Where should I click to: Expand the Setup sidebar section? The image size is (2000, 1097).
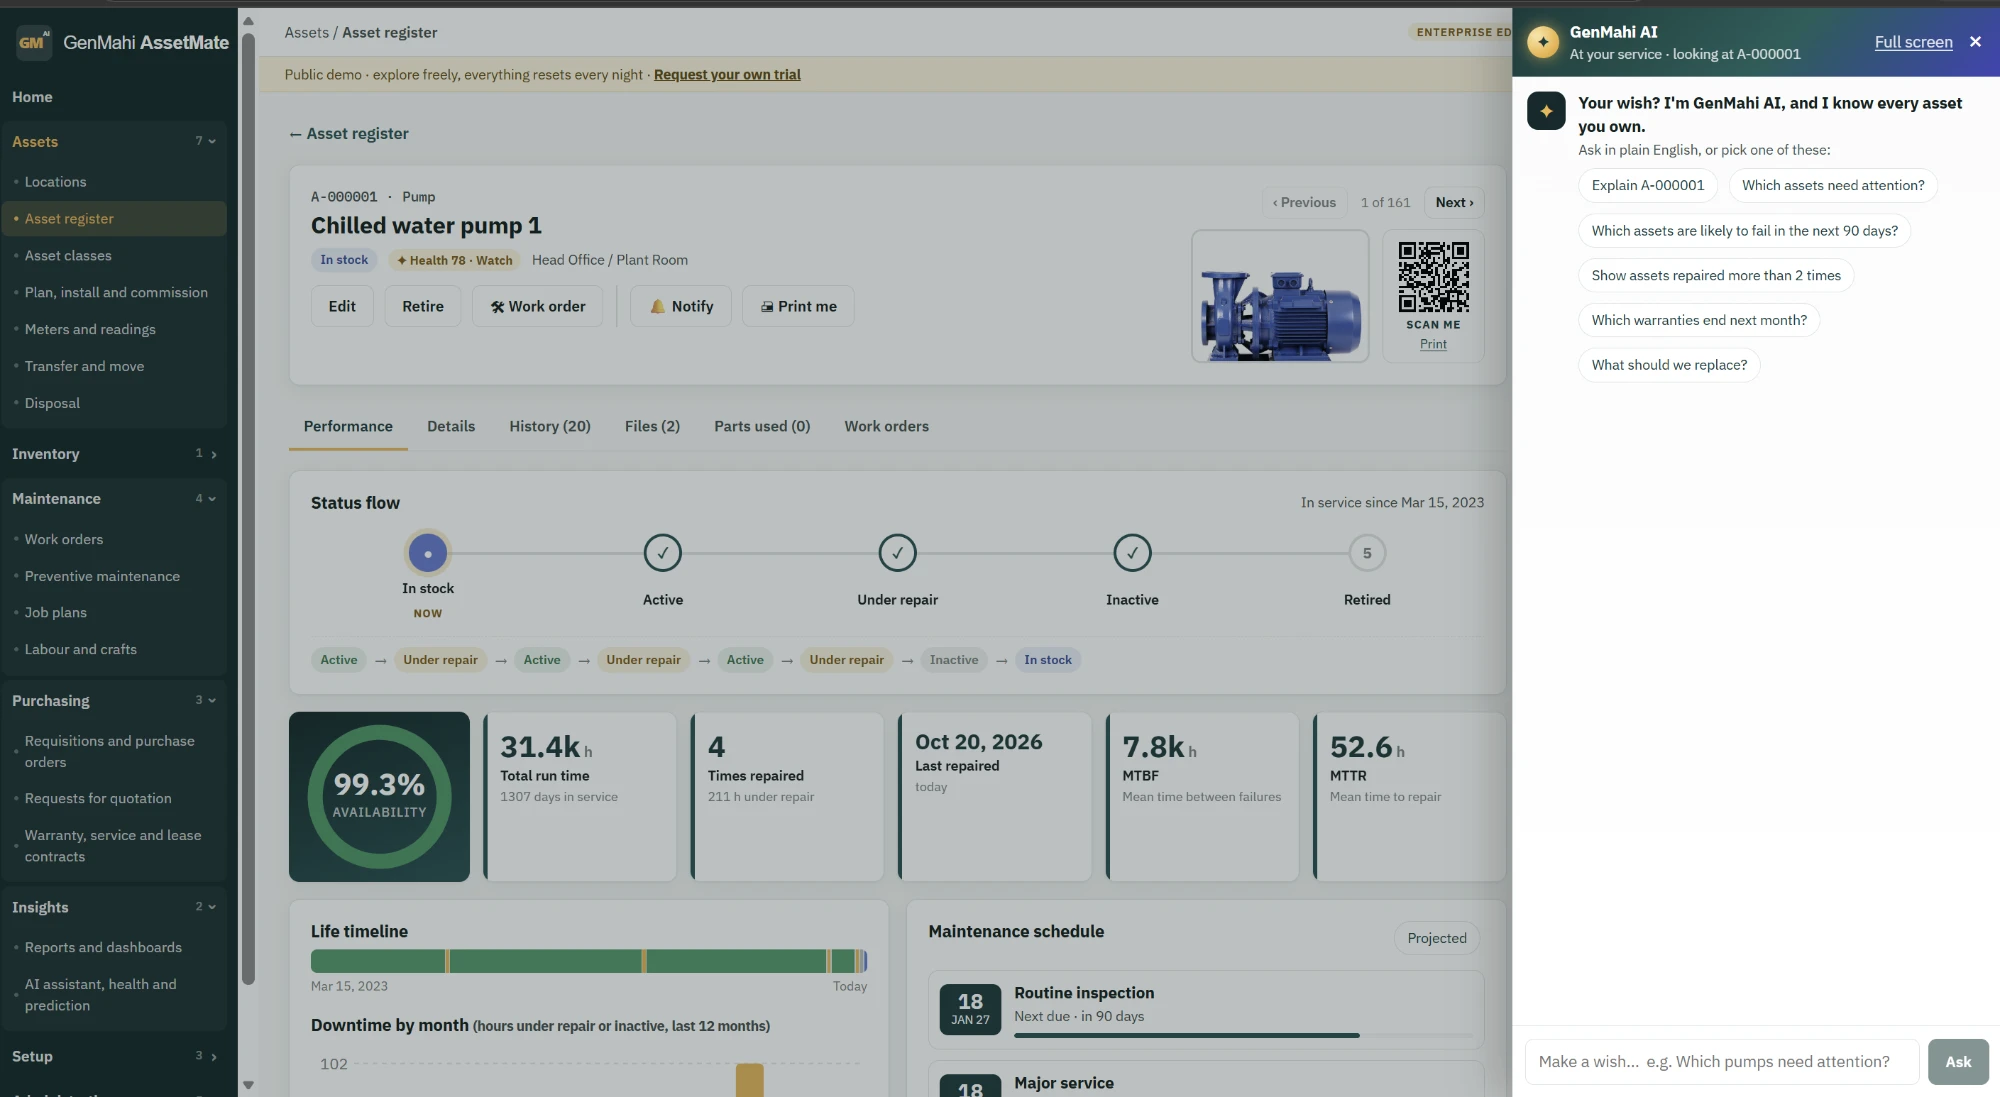point(114,1057)
